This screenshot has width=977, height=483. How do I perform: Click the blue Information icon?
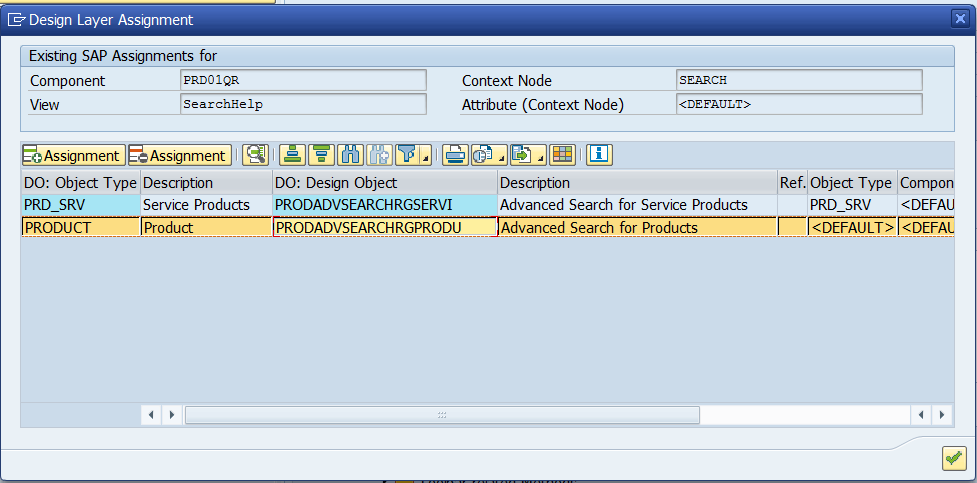coord(599,155)
